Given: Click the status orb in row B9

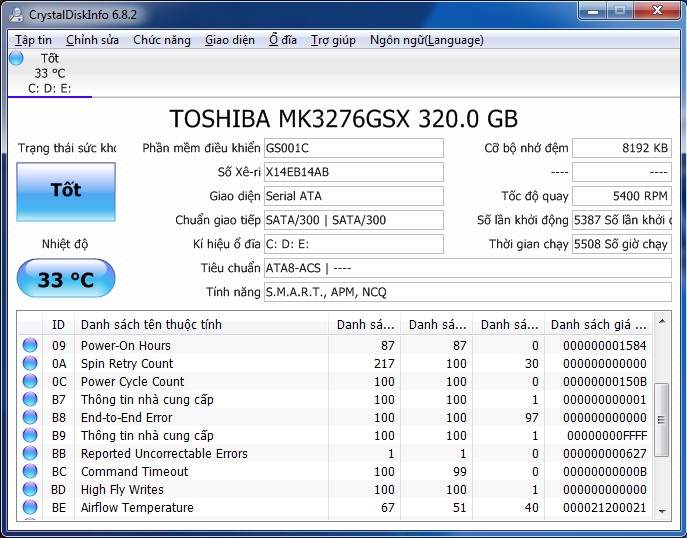Looking at the screenshot, I should click(x=30, y=435).
